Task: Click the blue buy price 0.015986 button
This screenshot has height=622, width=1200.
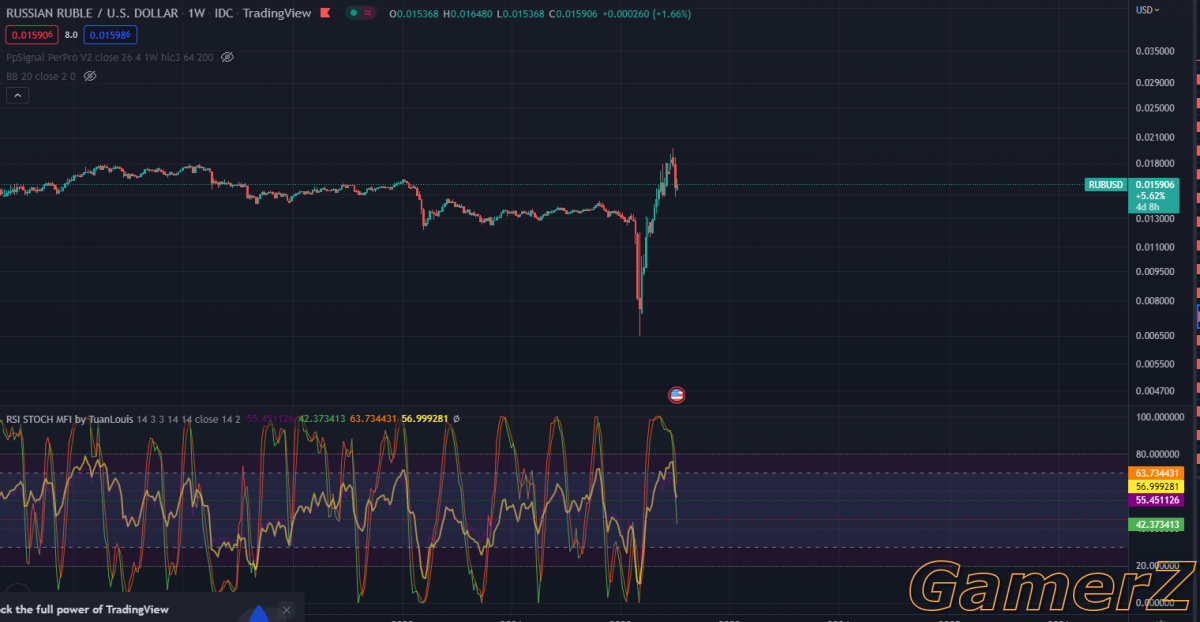Action: point(109,35)
